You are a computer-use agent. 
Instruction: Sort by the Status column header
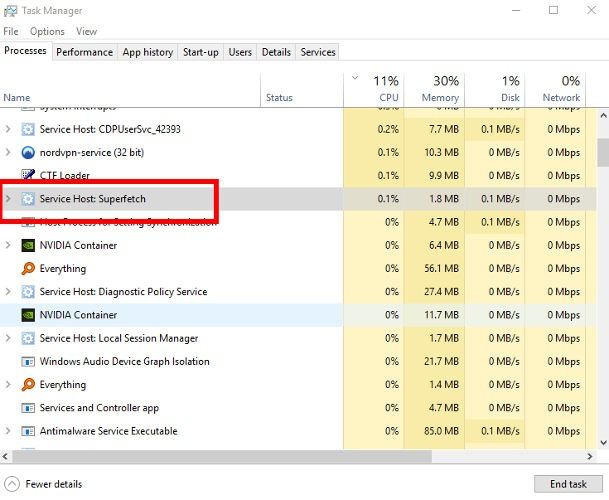tap(302, 90)
